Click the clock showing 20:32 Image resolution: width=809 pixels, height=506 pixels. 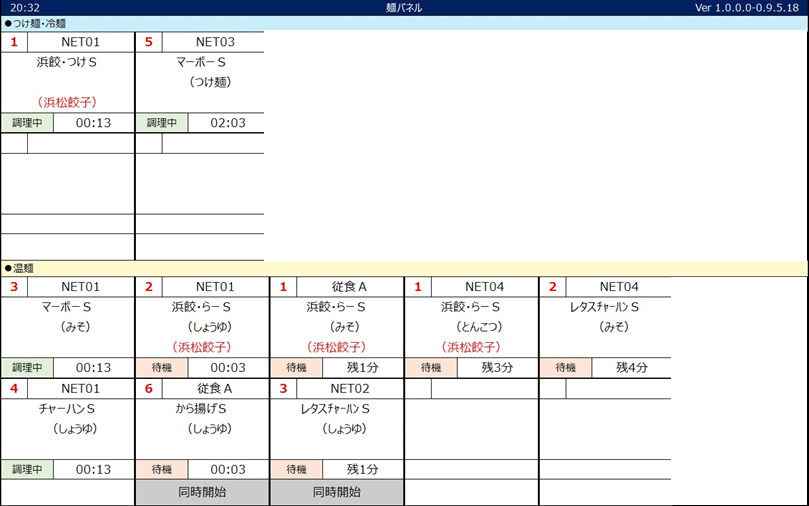point(19,7)
